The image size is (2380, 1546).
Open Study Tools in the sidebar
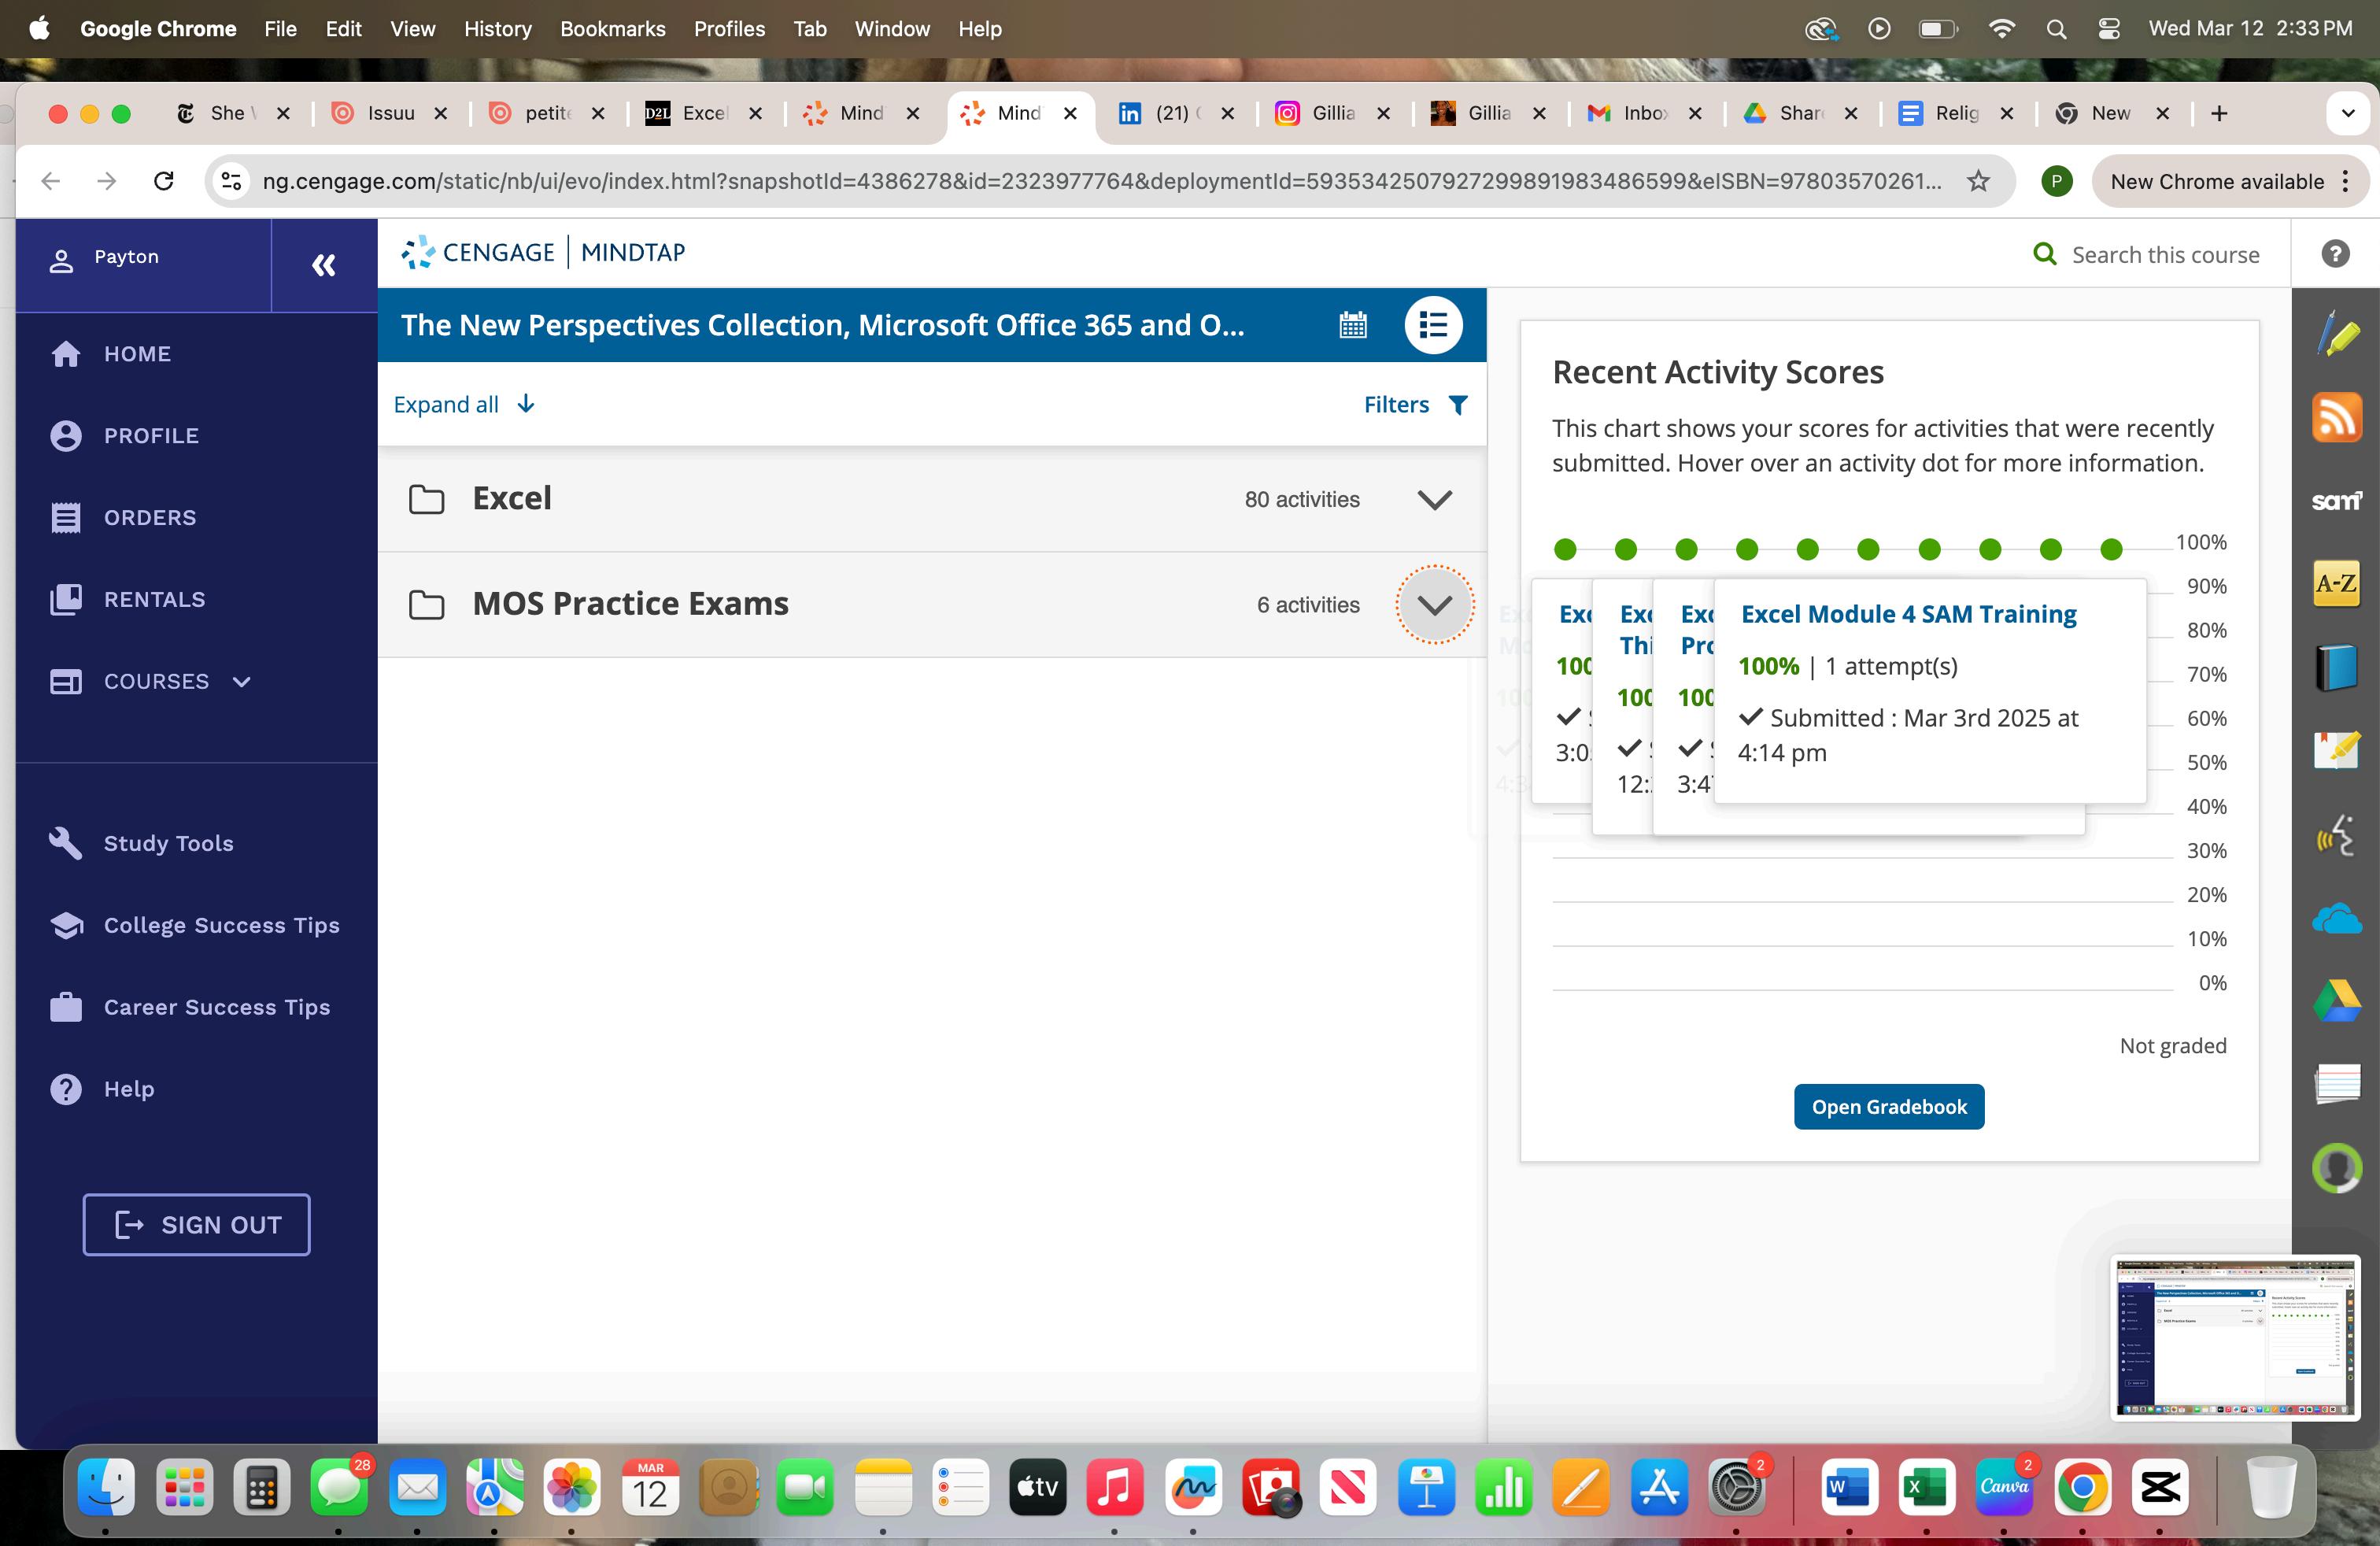tap(168, 843)
